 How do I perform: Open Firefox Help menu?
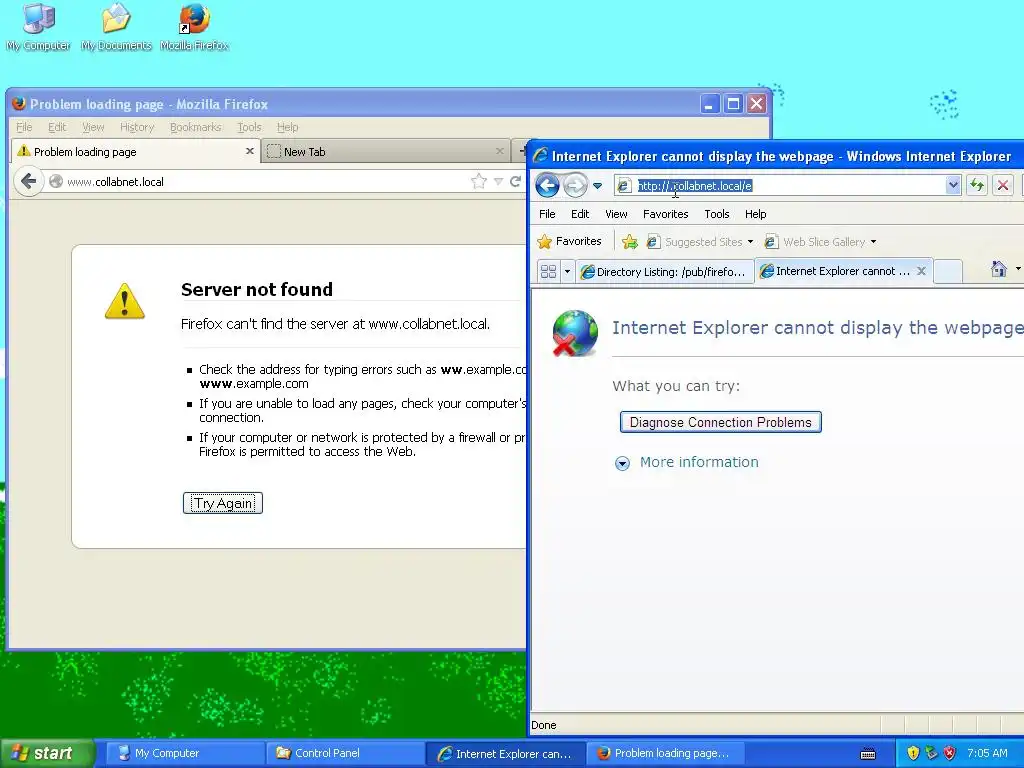tap(287, 127)
